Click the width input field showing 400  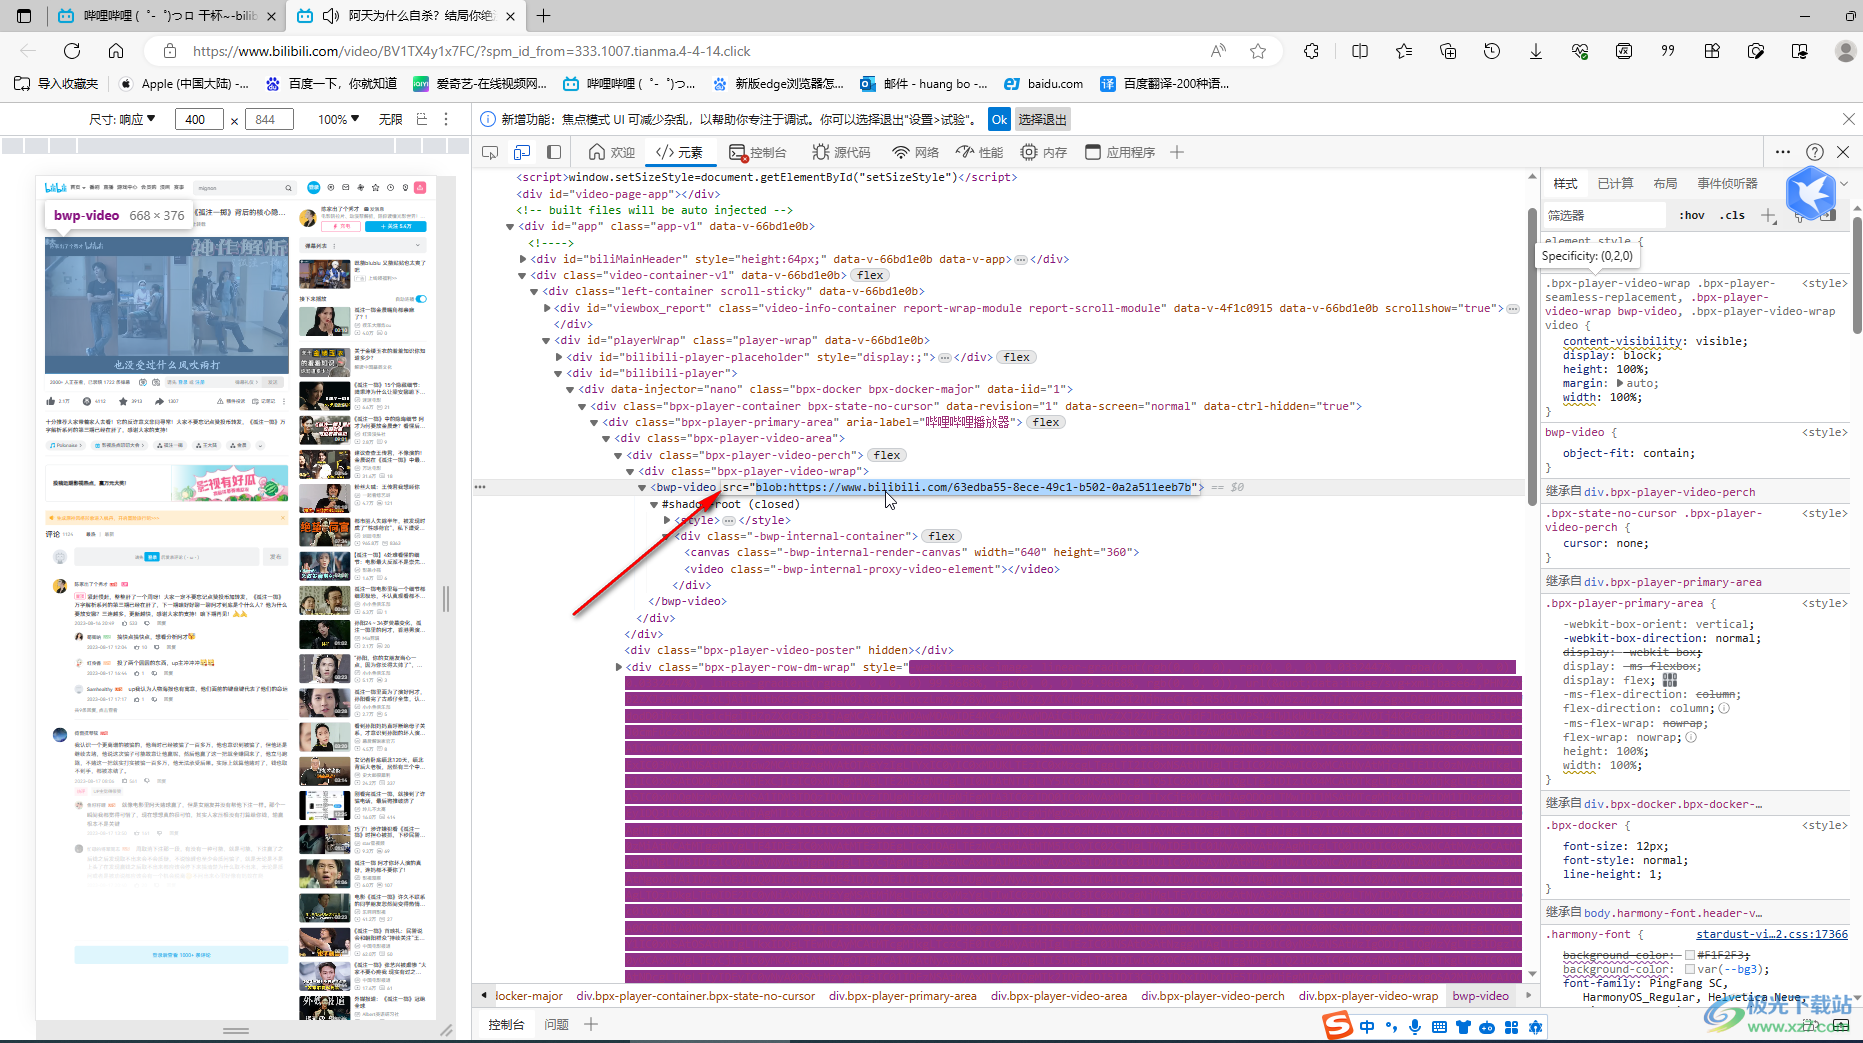point(199,119)
